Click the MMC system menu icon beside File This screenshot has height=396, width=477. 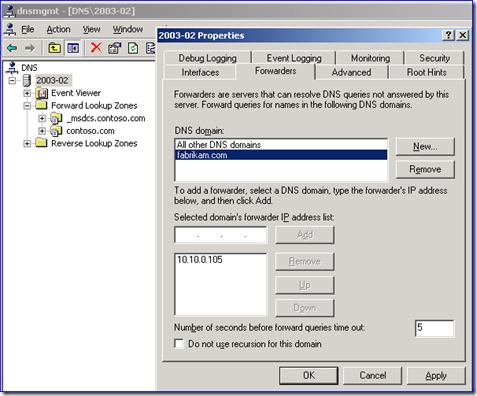[10, 29]
